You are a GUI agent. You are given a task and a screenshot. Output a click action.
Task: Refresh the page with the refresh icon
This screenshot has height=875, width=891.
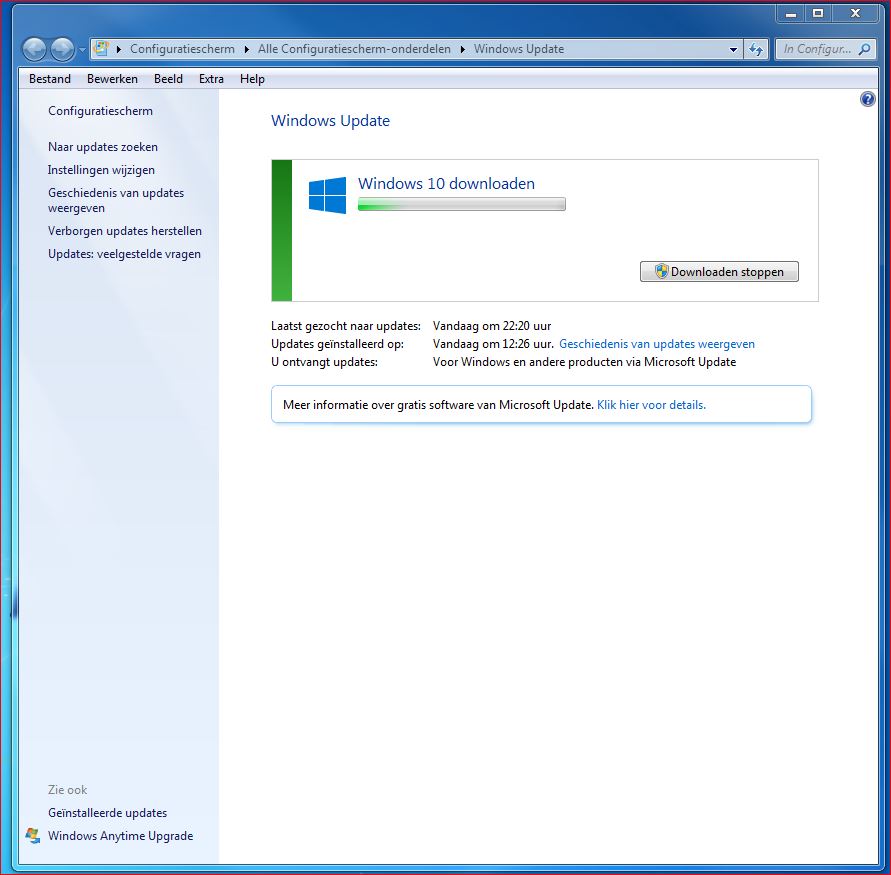tap(756, 49)
